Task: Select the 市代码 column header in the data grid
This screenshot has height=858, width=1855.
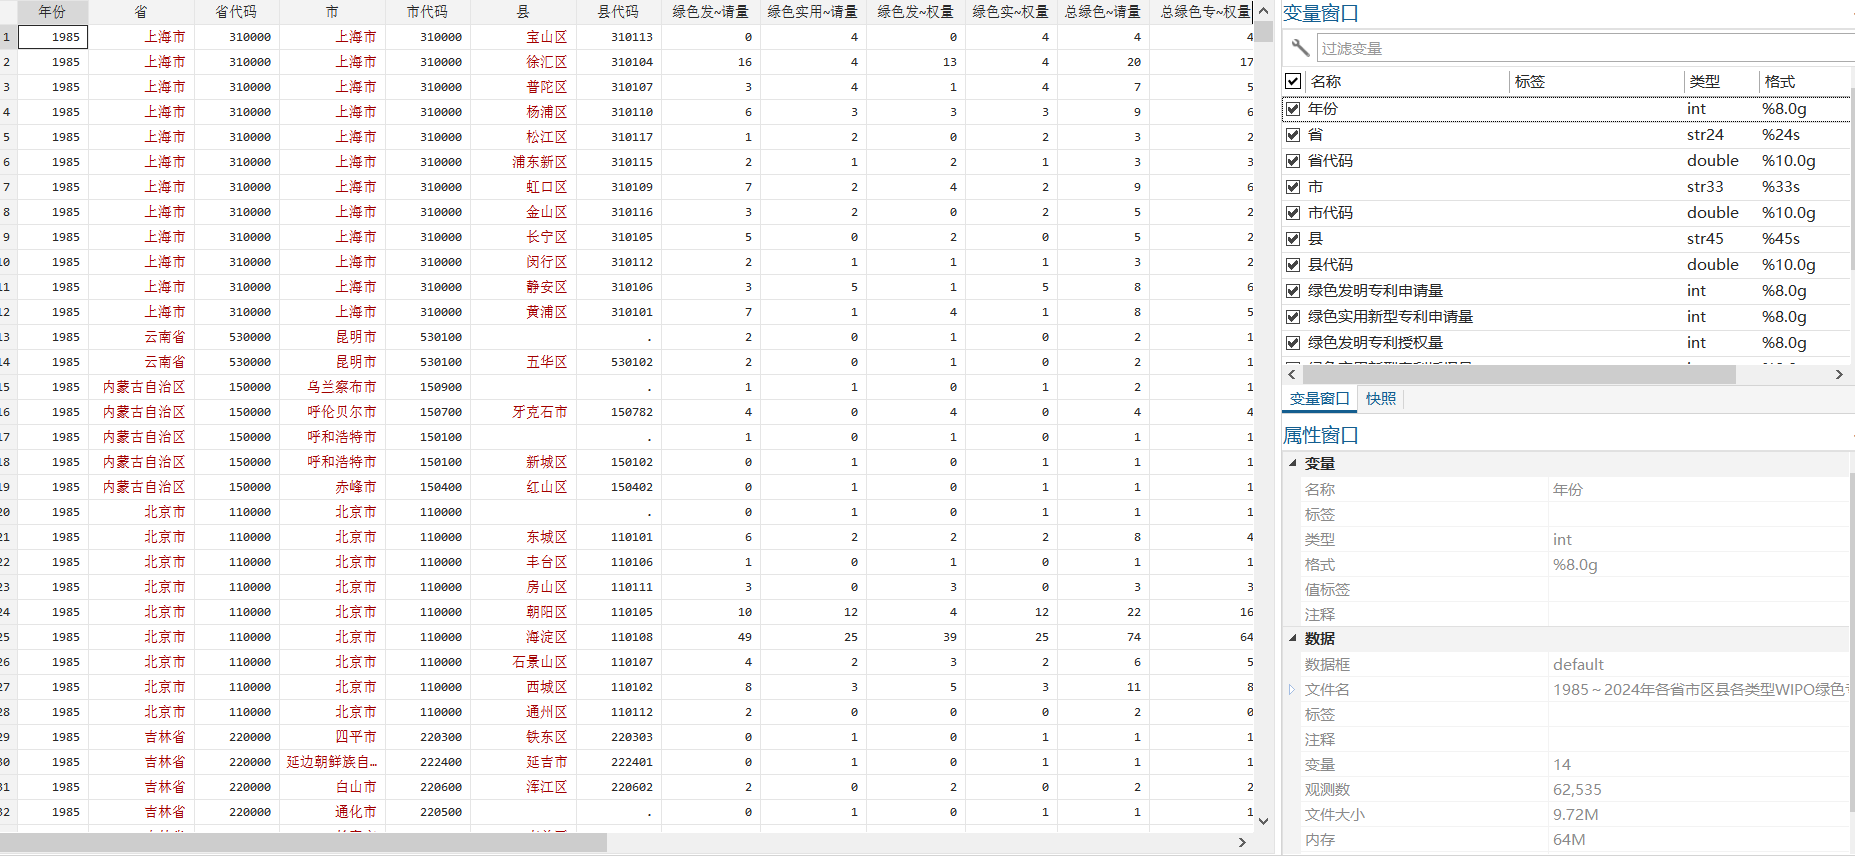Action: pos(427,12)
